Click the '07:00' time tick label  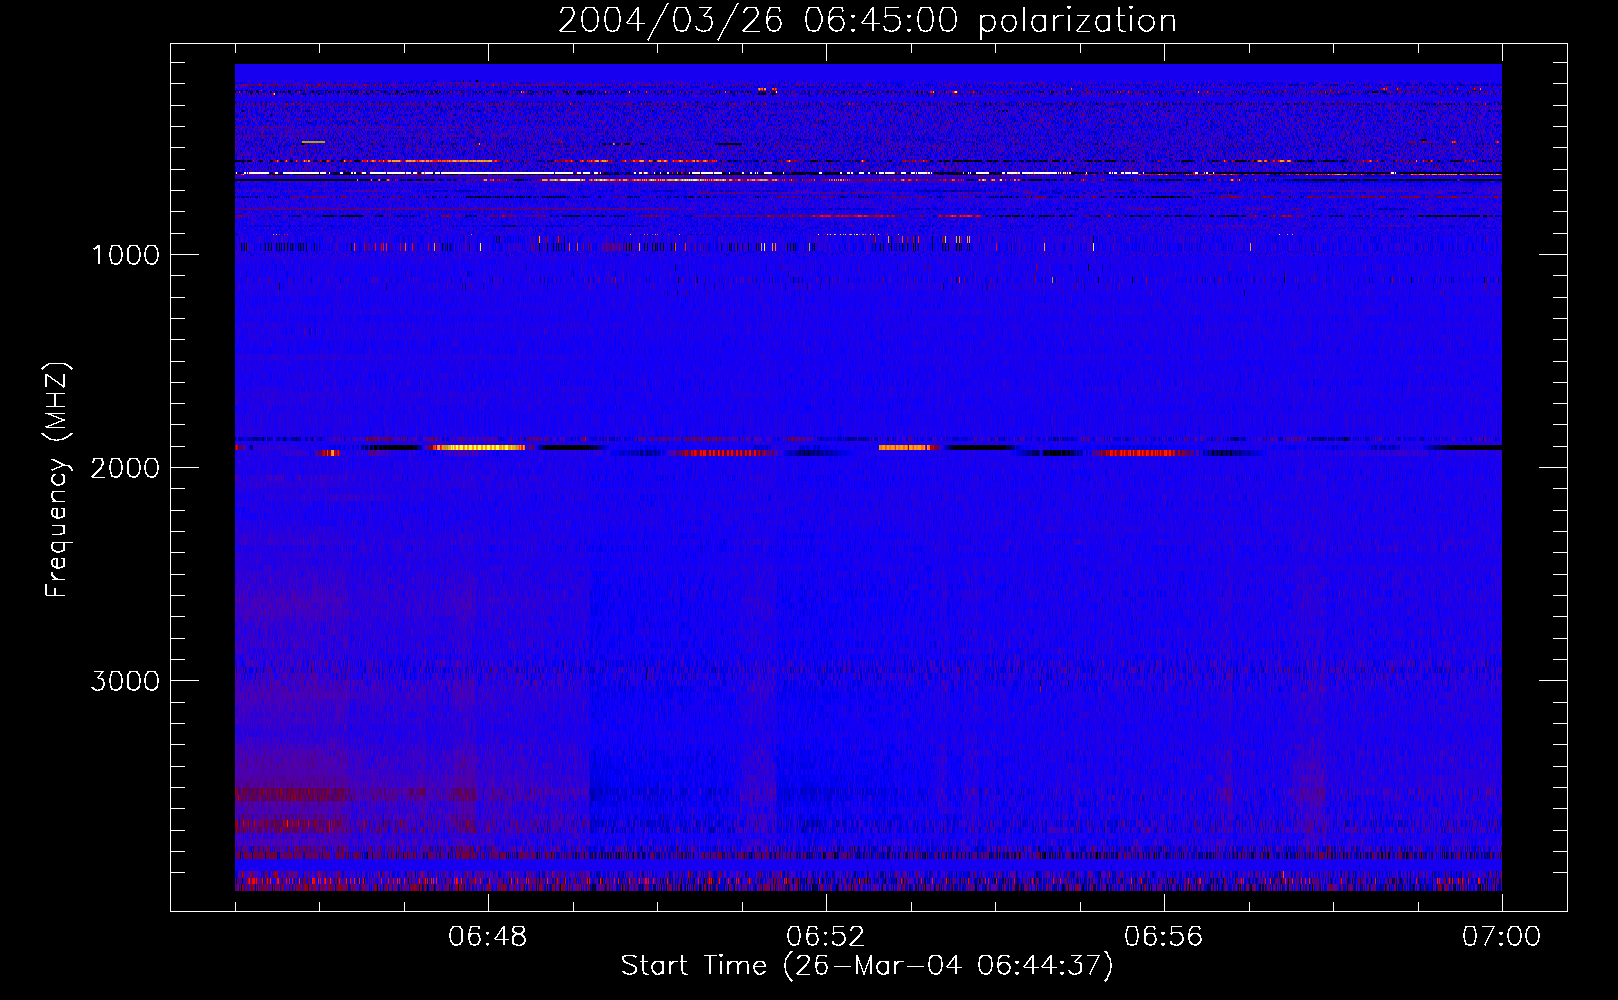click(1502, 937)
